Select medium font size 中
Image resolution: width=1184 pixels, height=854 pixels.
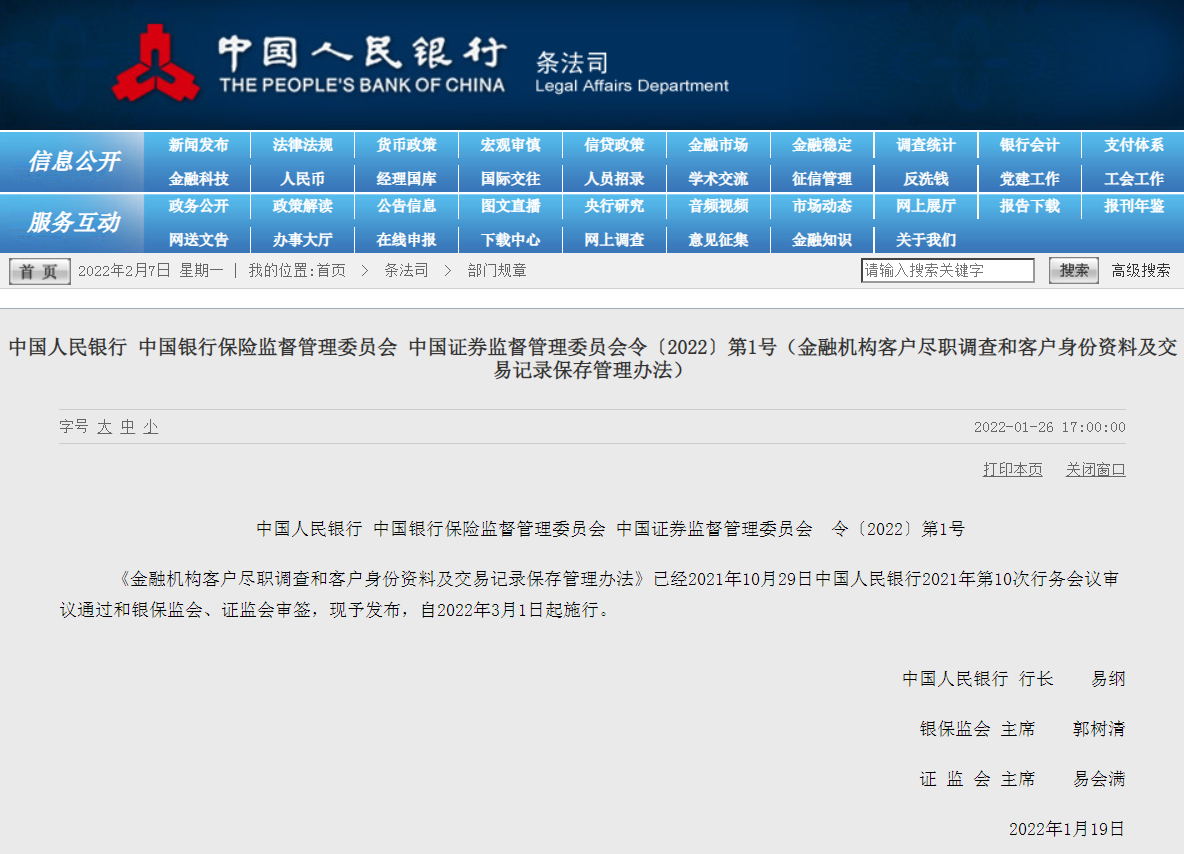(x=127, y=427)
